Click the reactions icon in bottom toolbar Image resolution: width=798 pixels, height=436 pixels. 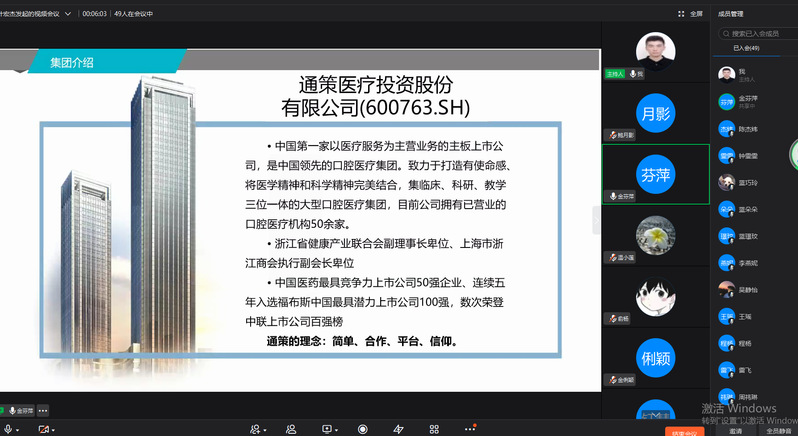coord(398,429)
